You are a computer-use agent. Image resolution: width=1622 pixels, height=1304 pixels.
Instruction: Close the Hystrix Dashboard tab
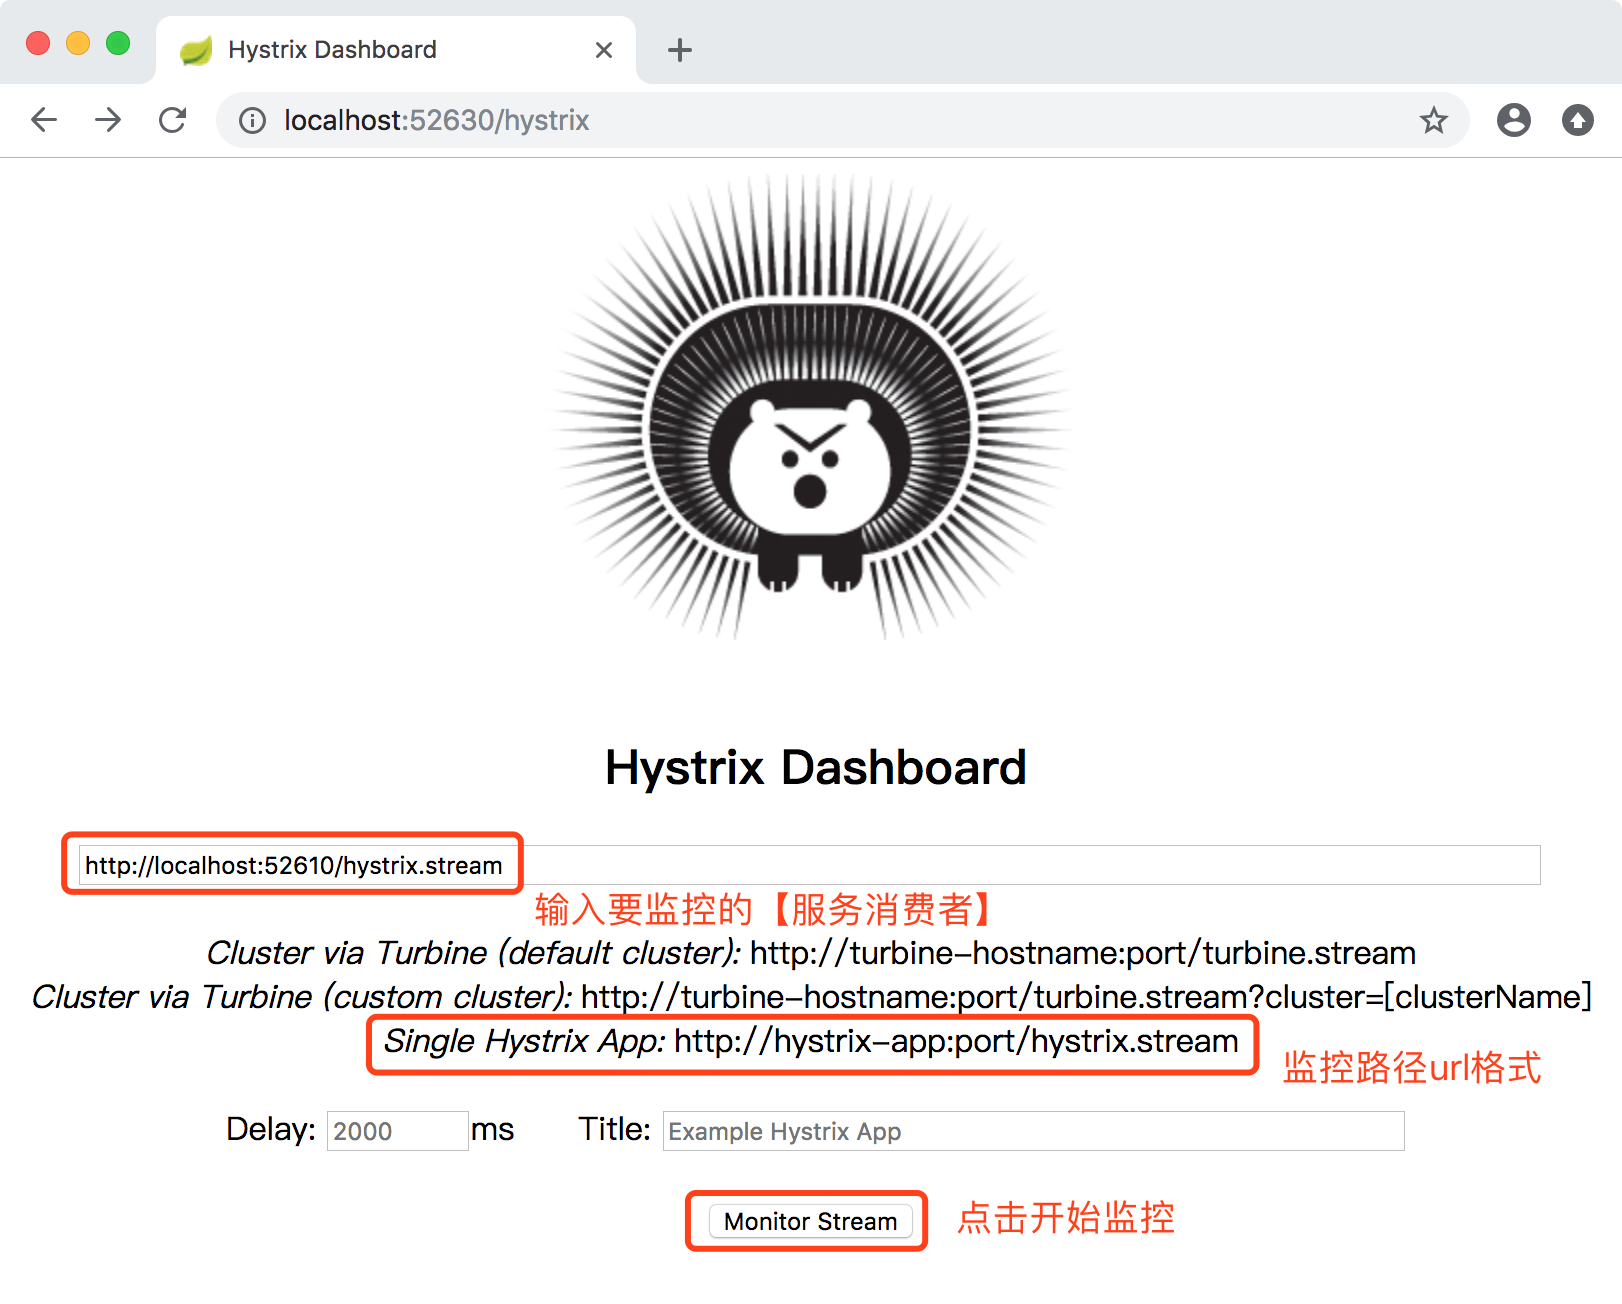pos(604,50)
